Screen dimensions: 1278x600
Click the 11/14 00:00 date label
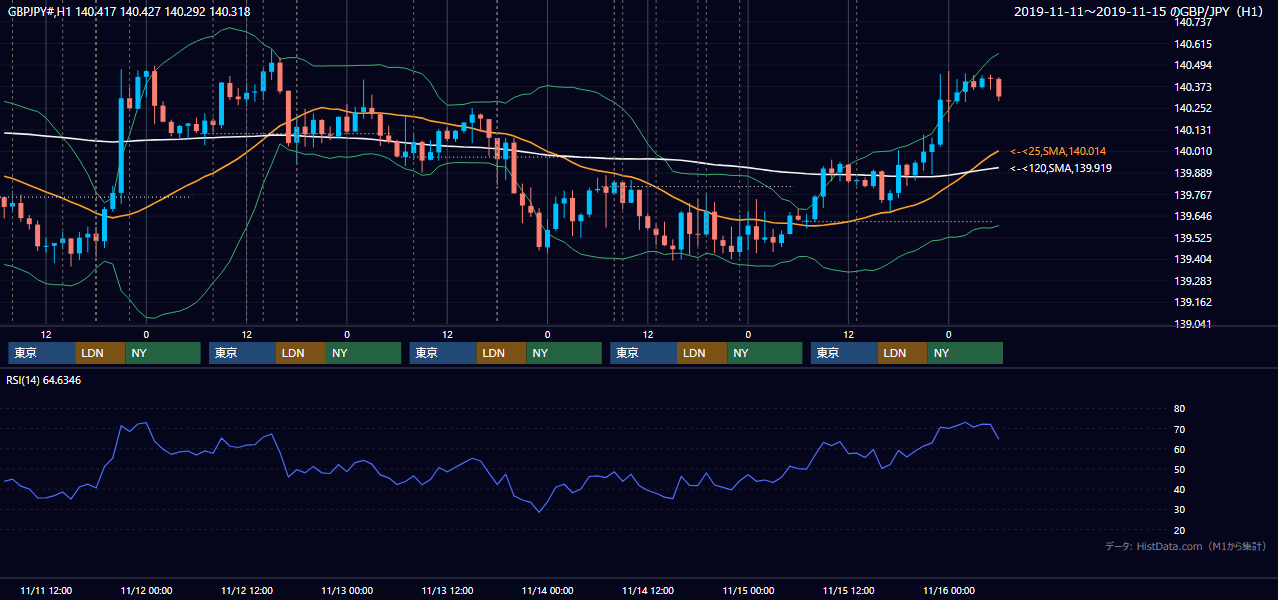click(x=547, y=590)
